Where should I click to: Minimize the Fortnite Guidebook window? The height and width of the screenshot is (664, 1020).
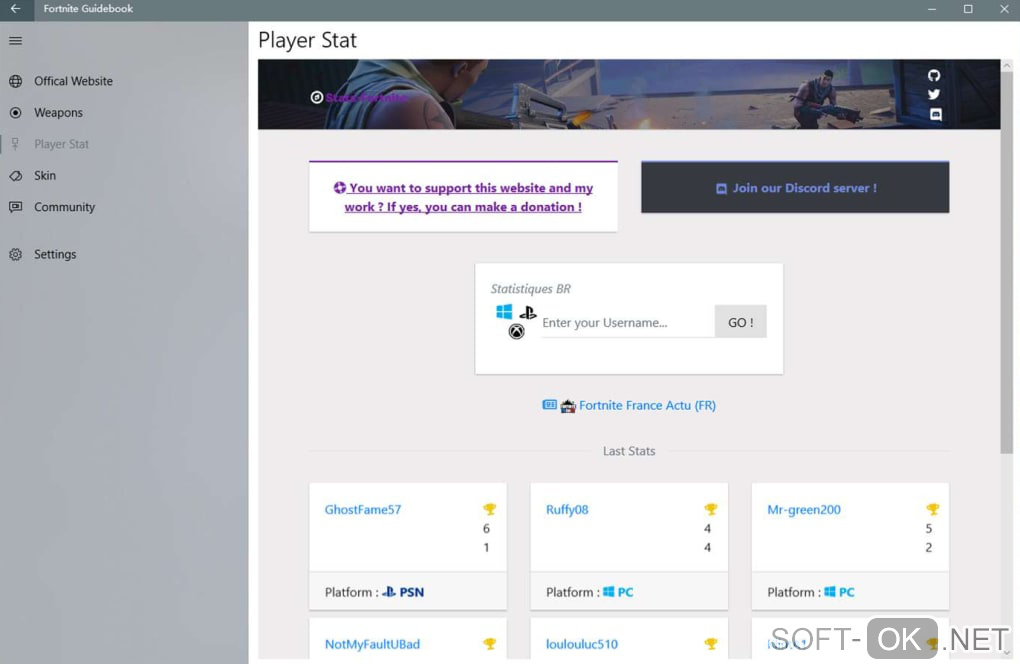pyautogui.click(x=932, y=9)
